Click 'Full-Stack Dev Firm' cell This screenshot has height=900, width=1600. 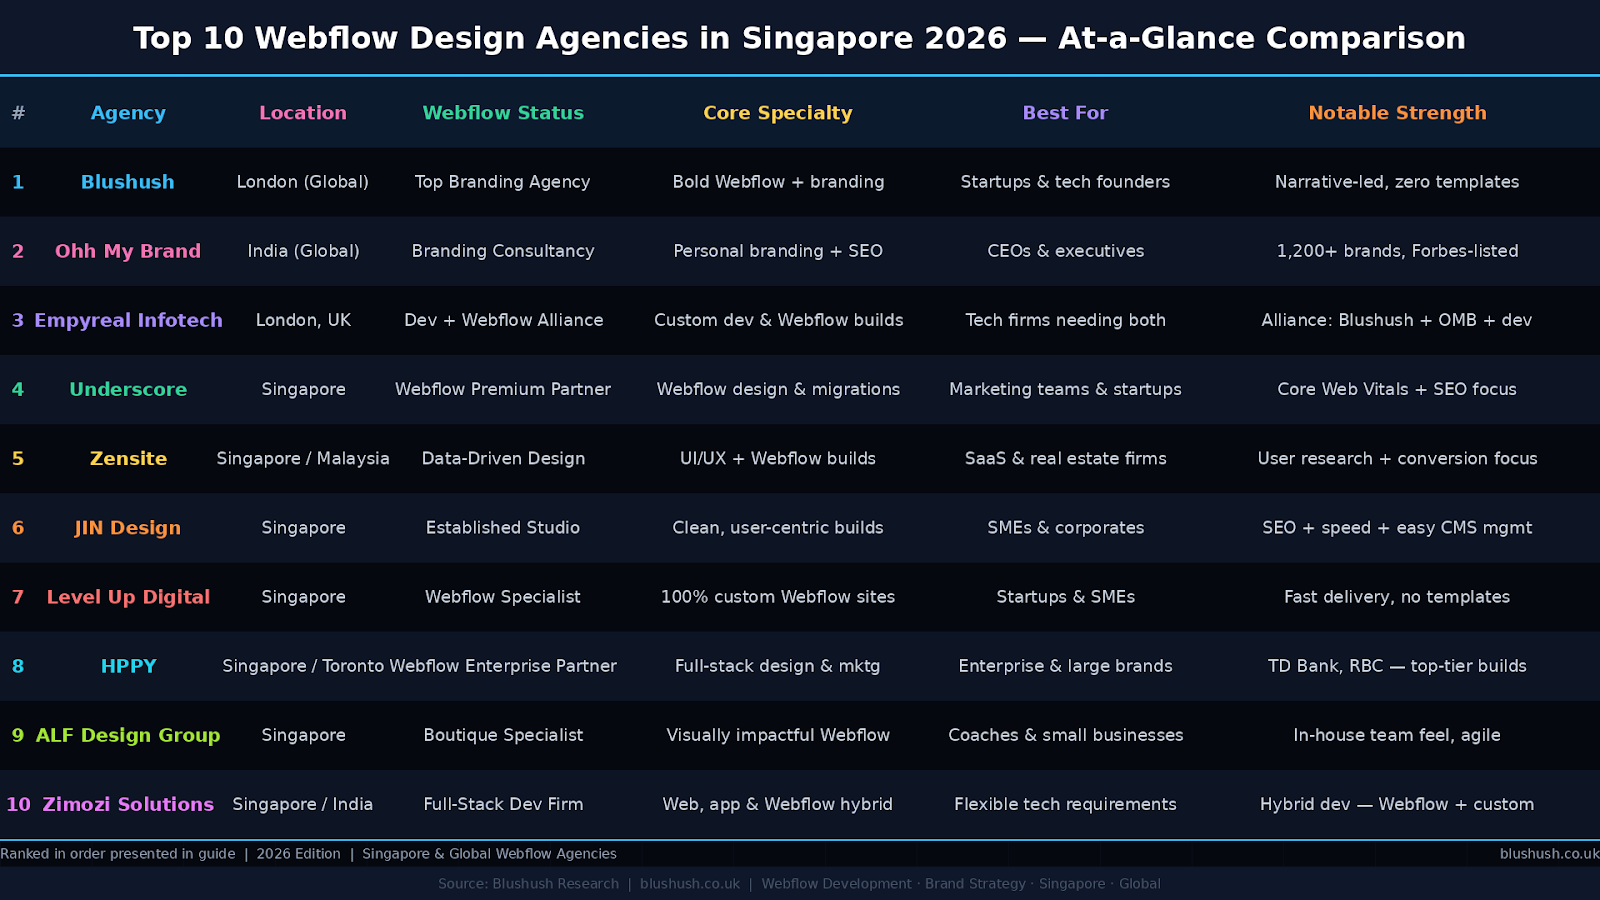tap(503, 804)
